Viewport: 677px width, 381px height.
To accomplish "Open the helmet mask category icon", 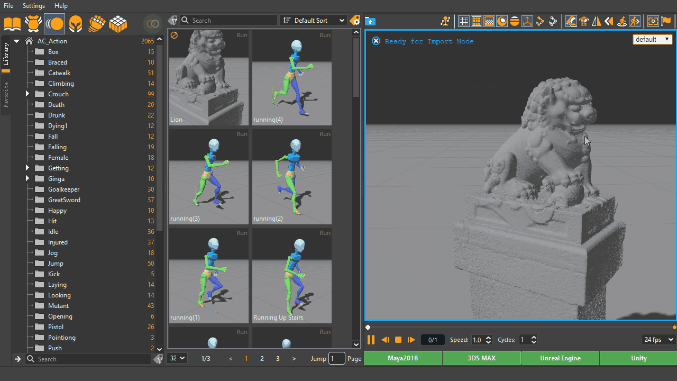I will (x=76, y=23).
